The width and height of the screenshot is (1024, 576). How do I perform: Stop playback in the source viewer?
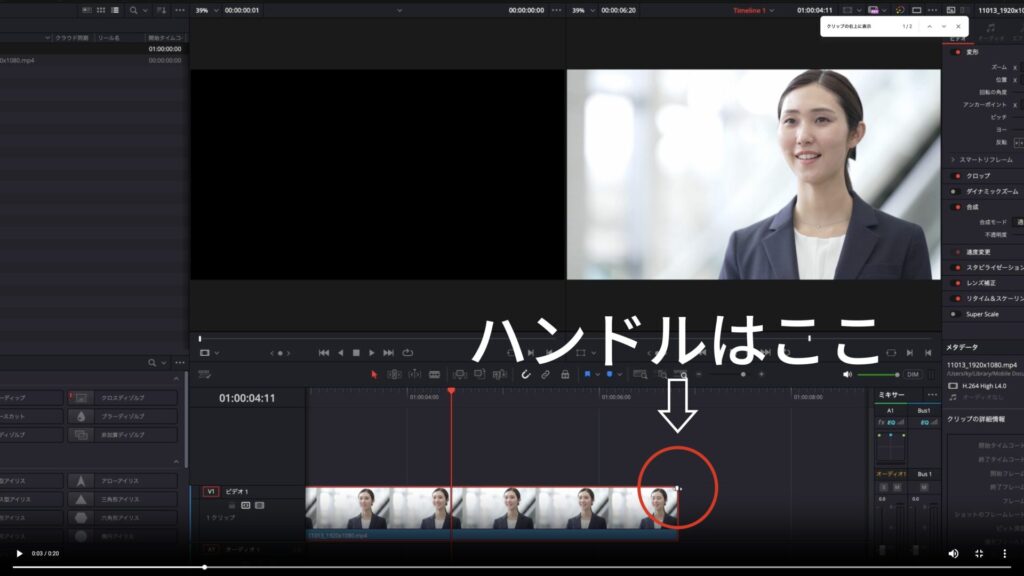(x=356, y=353)
